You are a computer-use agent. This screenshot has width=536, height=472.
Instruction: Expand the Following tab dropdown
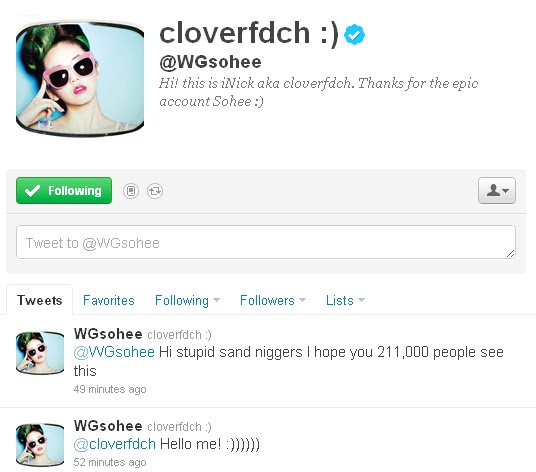pyautogui.click(x=187, y=300)
